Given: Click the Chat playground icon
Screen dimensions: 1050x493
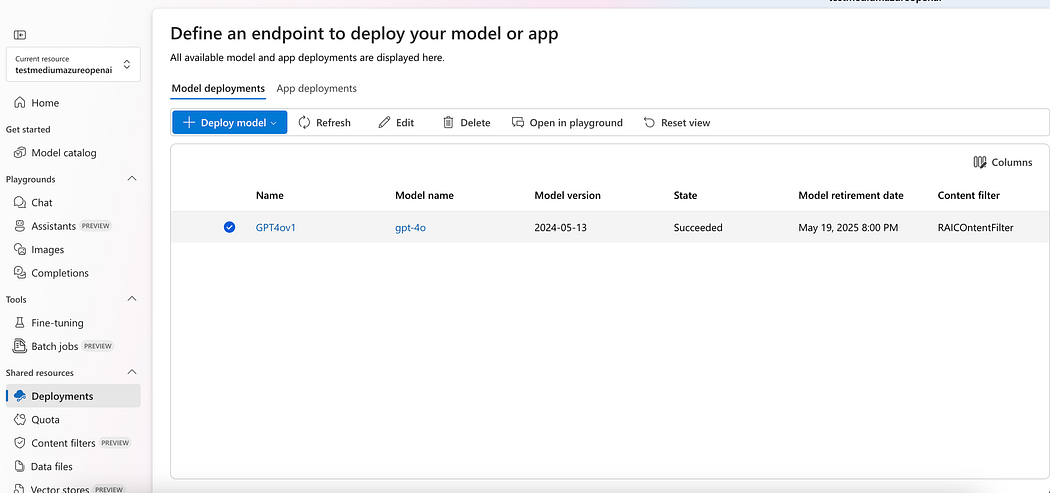Looking at the screenshot, I should [x=19, y=202].
